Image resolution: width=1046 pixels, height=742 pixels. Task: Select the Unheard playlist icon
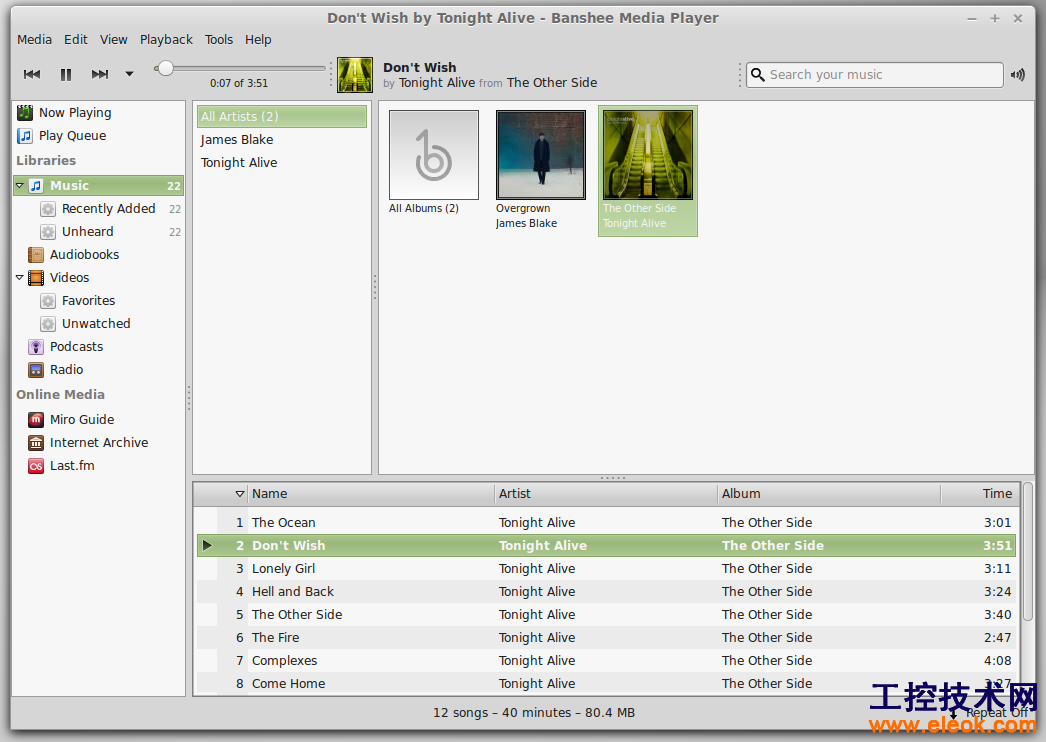tap(48, 232)
